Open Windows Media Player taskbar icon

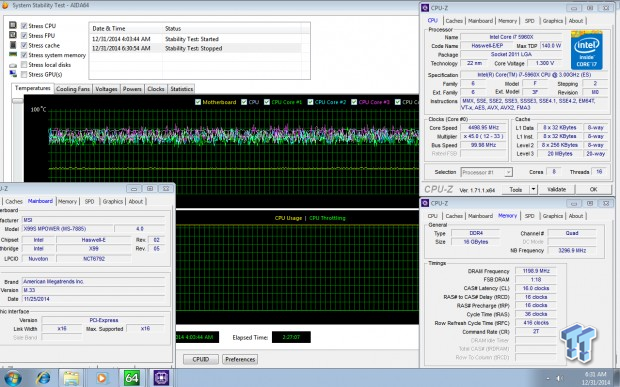pos(101,378)
